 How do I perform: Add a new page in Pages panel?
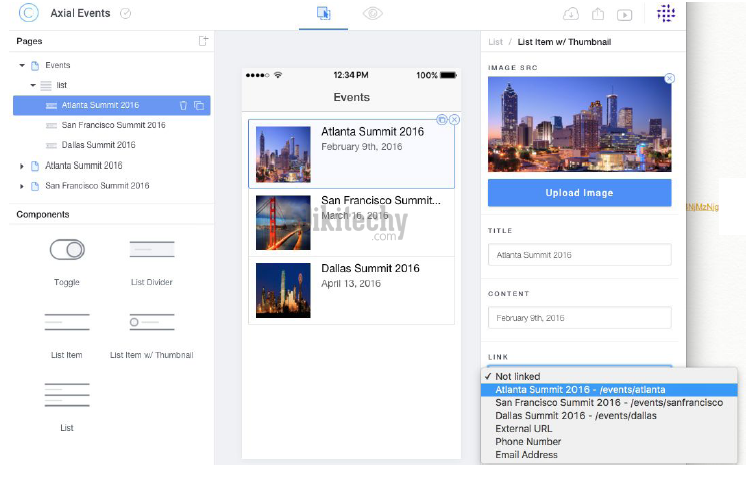(203, 41)
